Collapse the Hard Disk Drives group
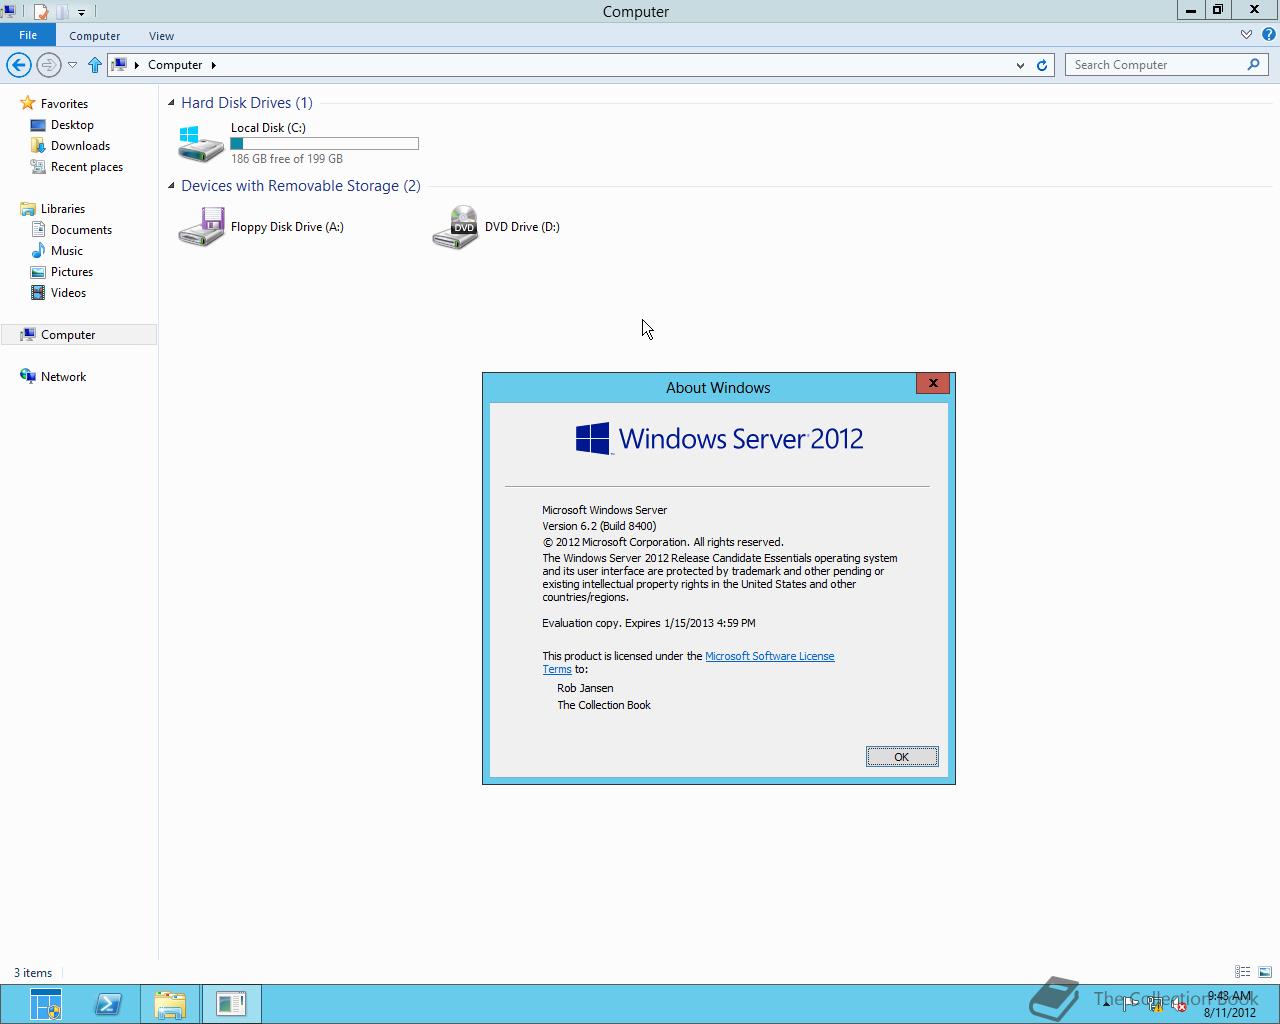Image resolution: width=1280 pixels, height=1024 pixels. [x=171, y=103]
